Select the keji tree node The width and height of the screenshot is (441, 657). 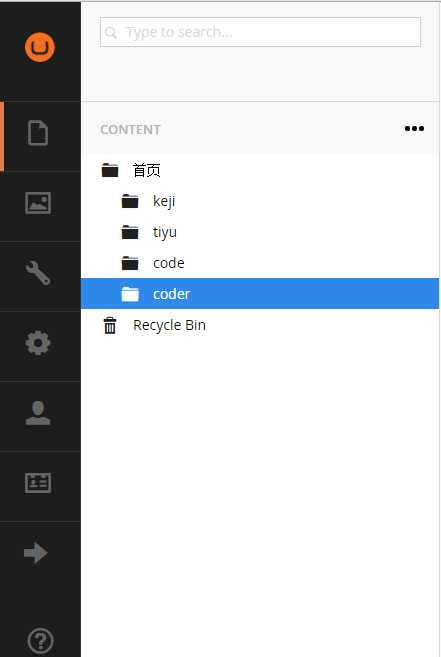click(164, 202)
